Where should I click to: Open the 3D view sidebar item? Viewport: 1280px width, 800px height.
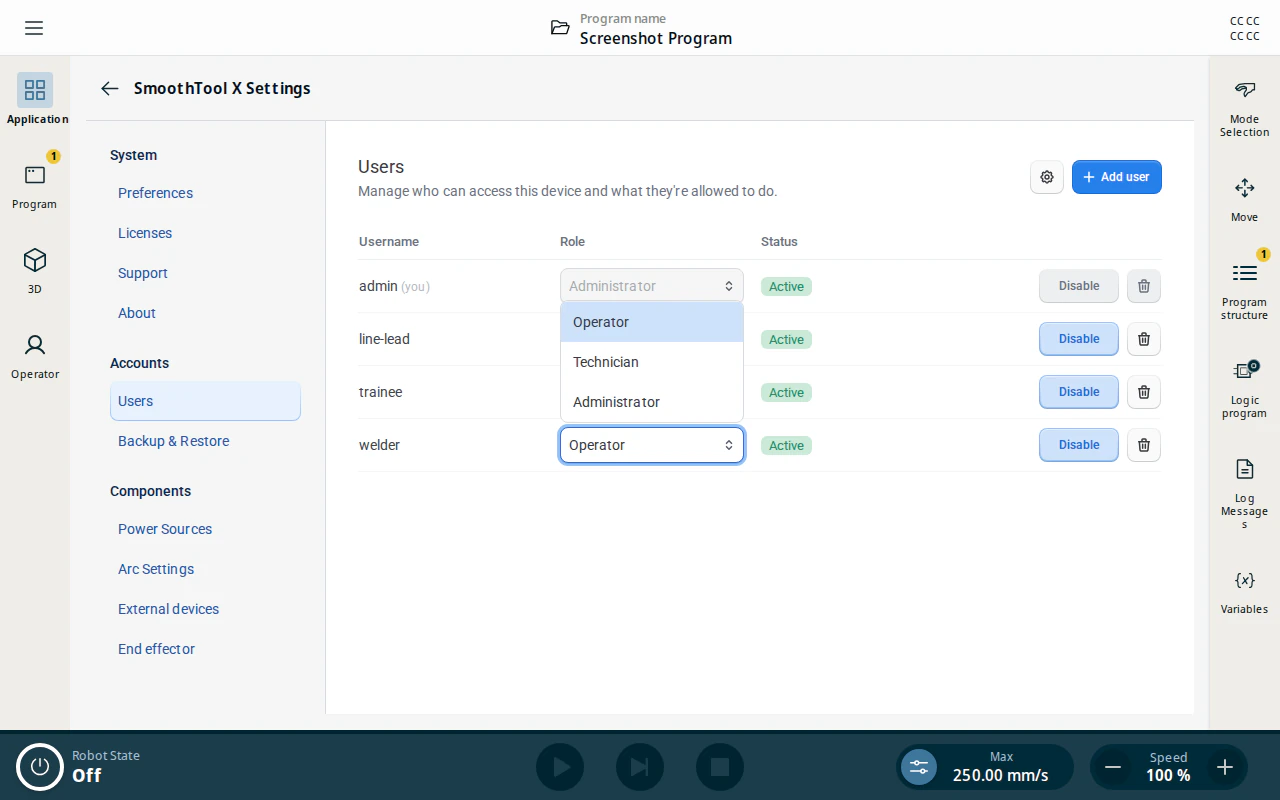click(x=35, y=270)
